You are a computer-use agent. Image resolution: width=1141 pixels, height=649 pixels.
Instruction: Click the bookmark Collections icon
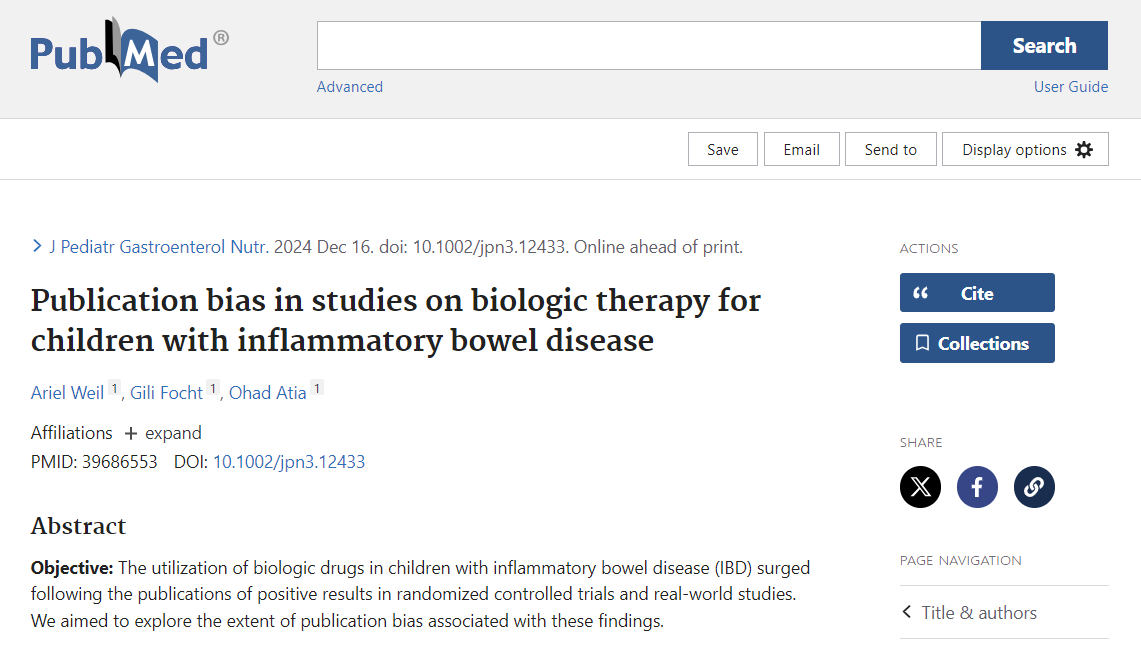(922, 343)
